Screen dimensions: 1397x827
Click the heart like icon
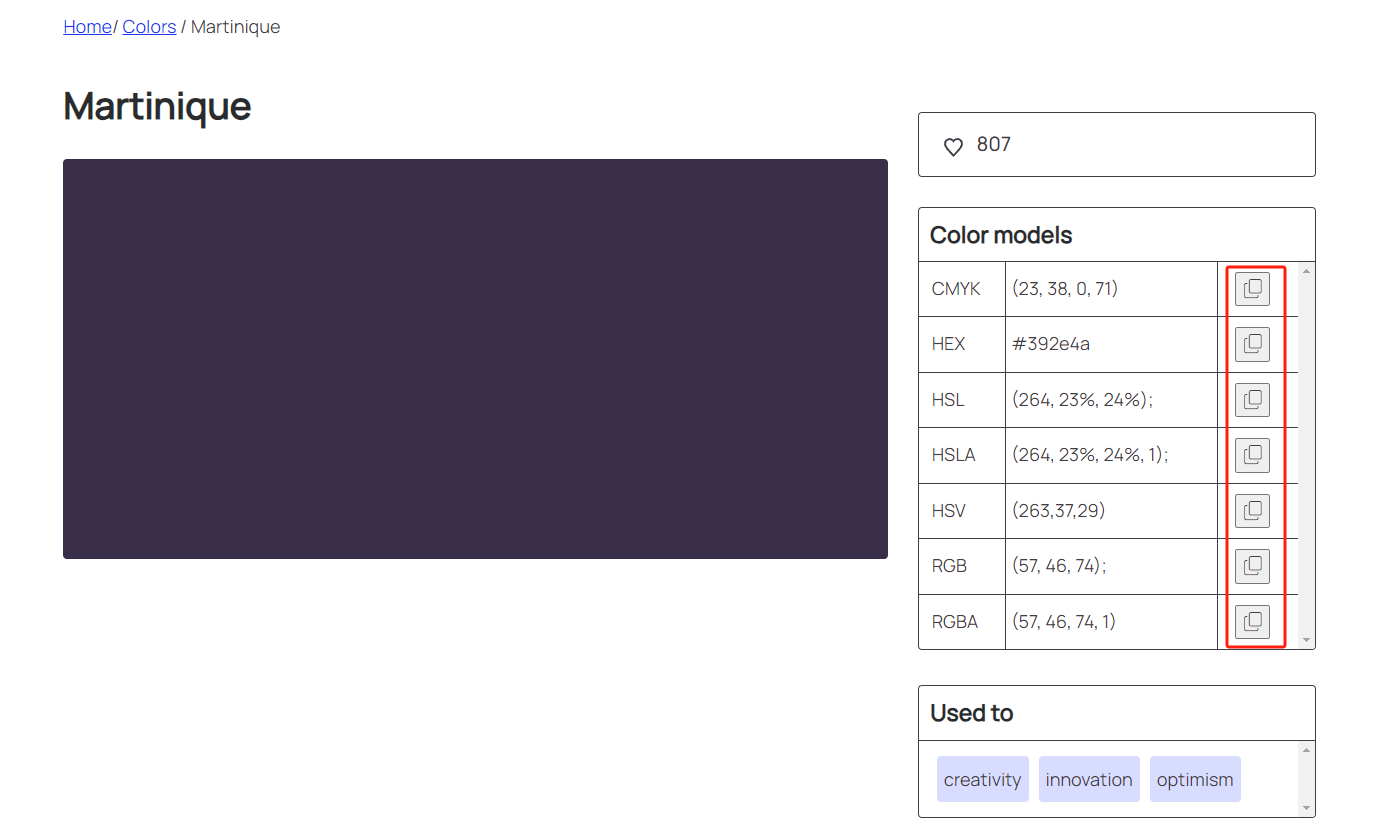[x=953, y=147]
